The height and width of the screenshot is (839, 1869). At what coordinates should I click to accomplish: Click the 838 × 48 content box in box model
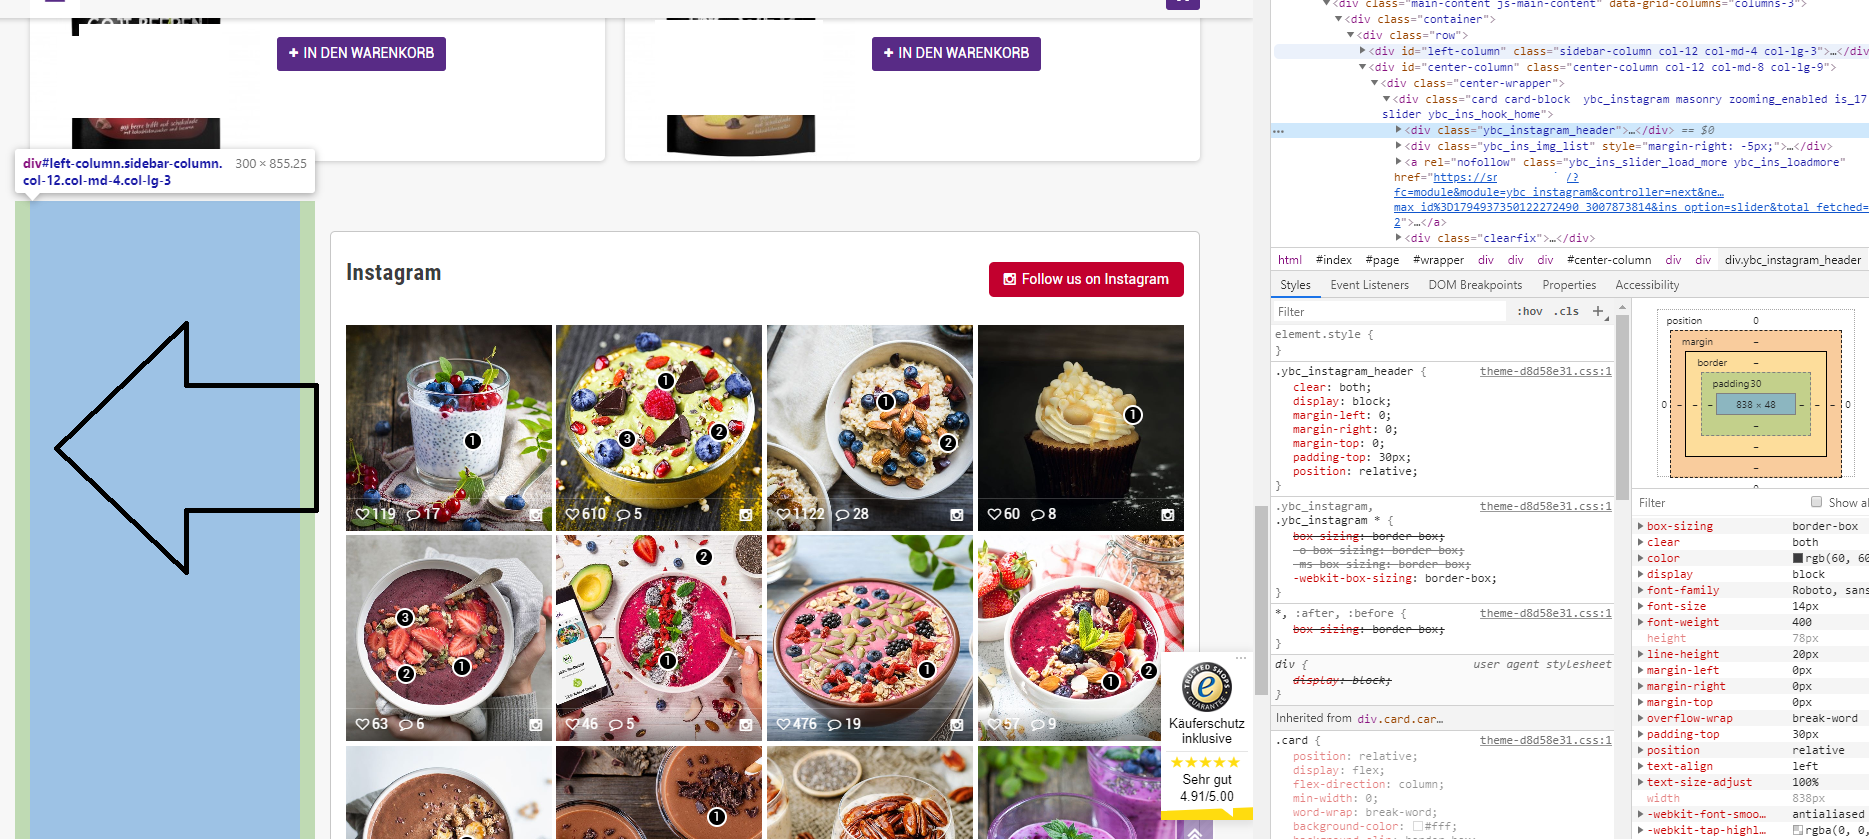click(x=1756, y=405)
